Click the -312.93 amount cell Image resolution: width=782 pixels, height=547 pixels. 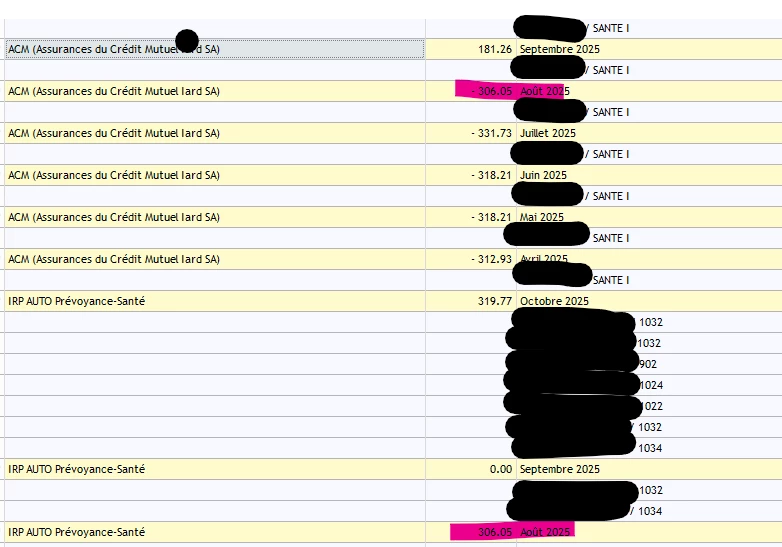[x=471, y=259]
